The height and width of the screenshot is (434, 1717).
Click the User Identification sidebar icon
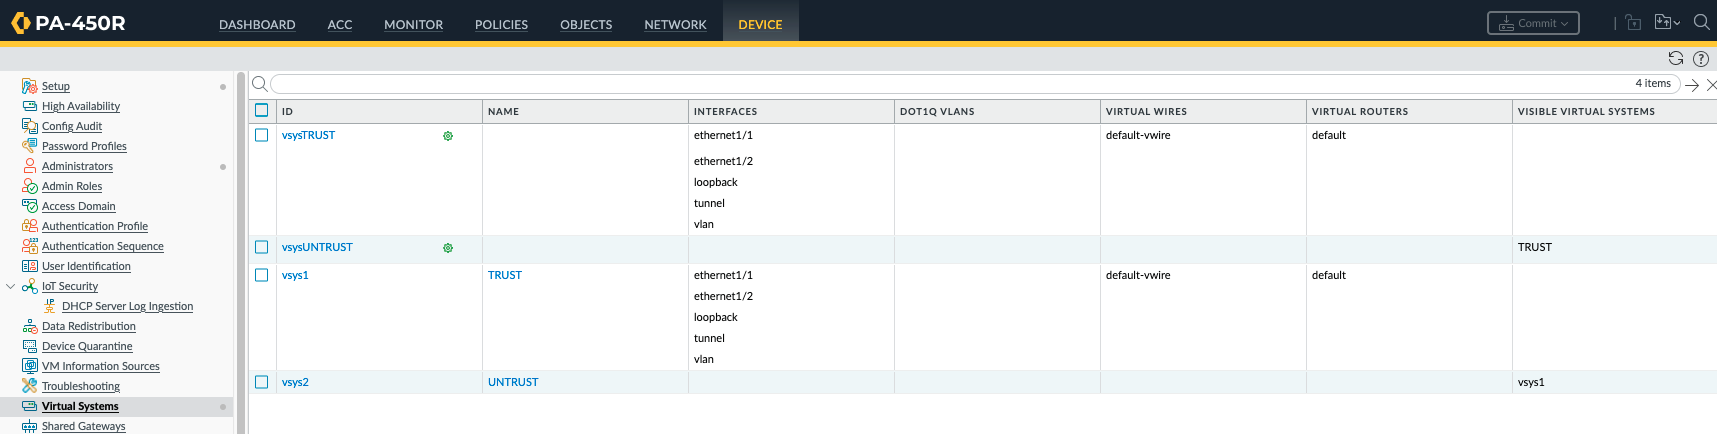click(30, 266)
